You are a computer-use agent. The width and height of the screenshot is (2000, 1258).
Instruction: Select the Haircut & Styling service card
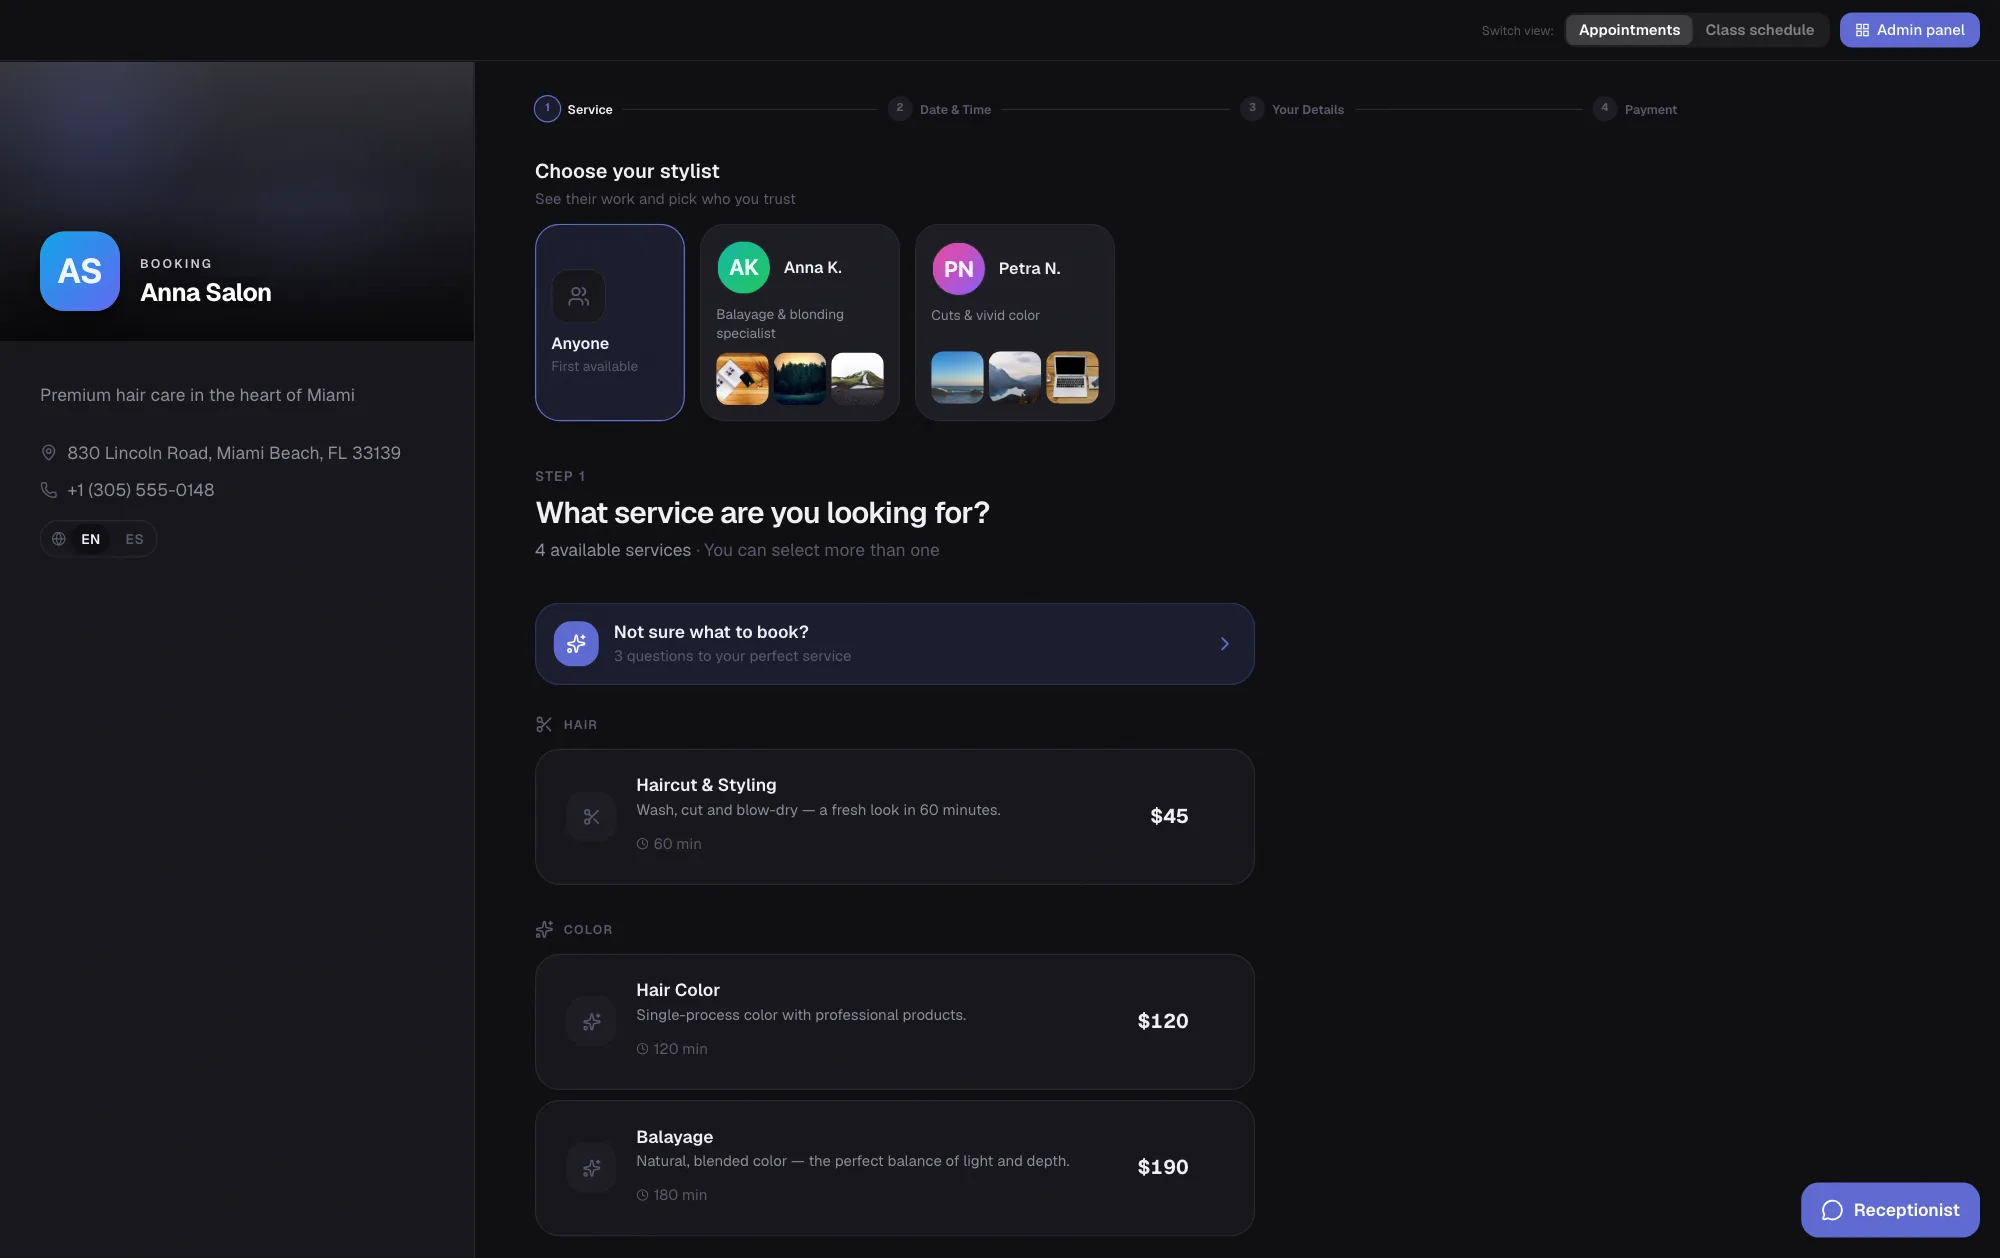click(x=894, y=817)
